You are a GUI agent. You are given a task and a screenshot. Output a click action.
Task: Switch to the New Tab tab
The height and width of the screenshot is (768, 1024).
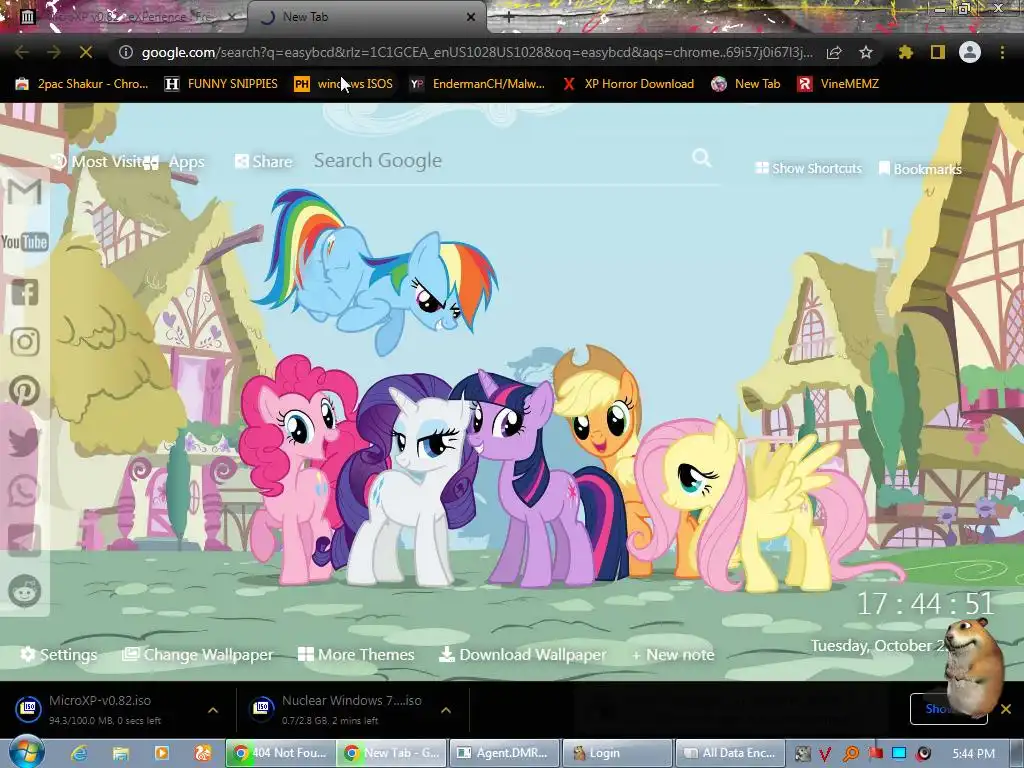(x=366, y=17)
